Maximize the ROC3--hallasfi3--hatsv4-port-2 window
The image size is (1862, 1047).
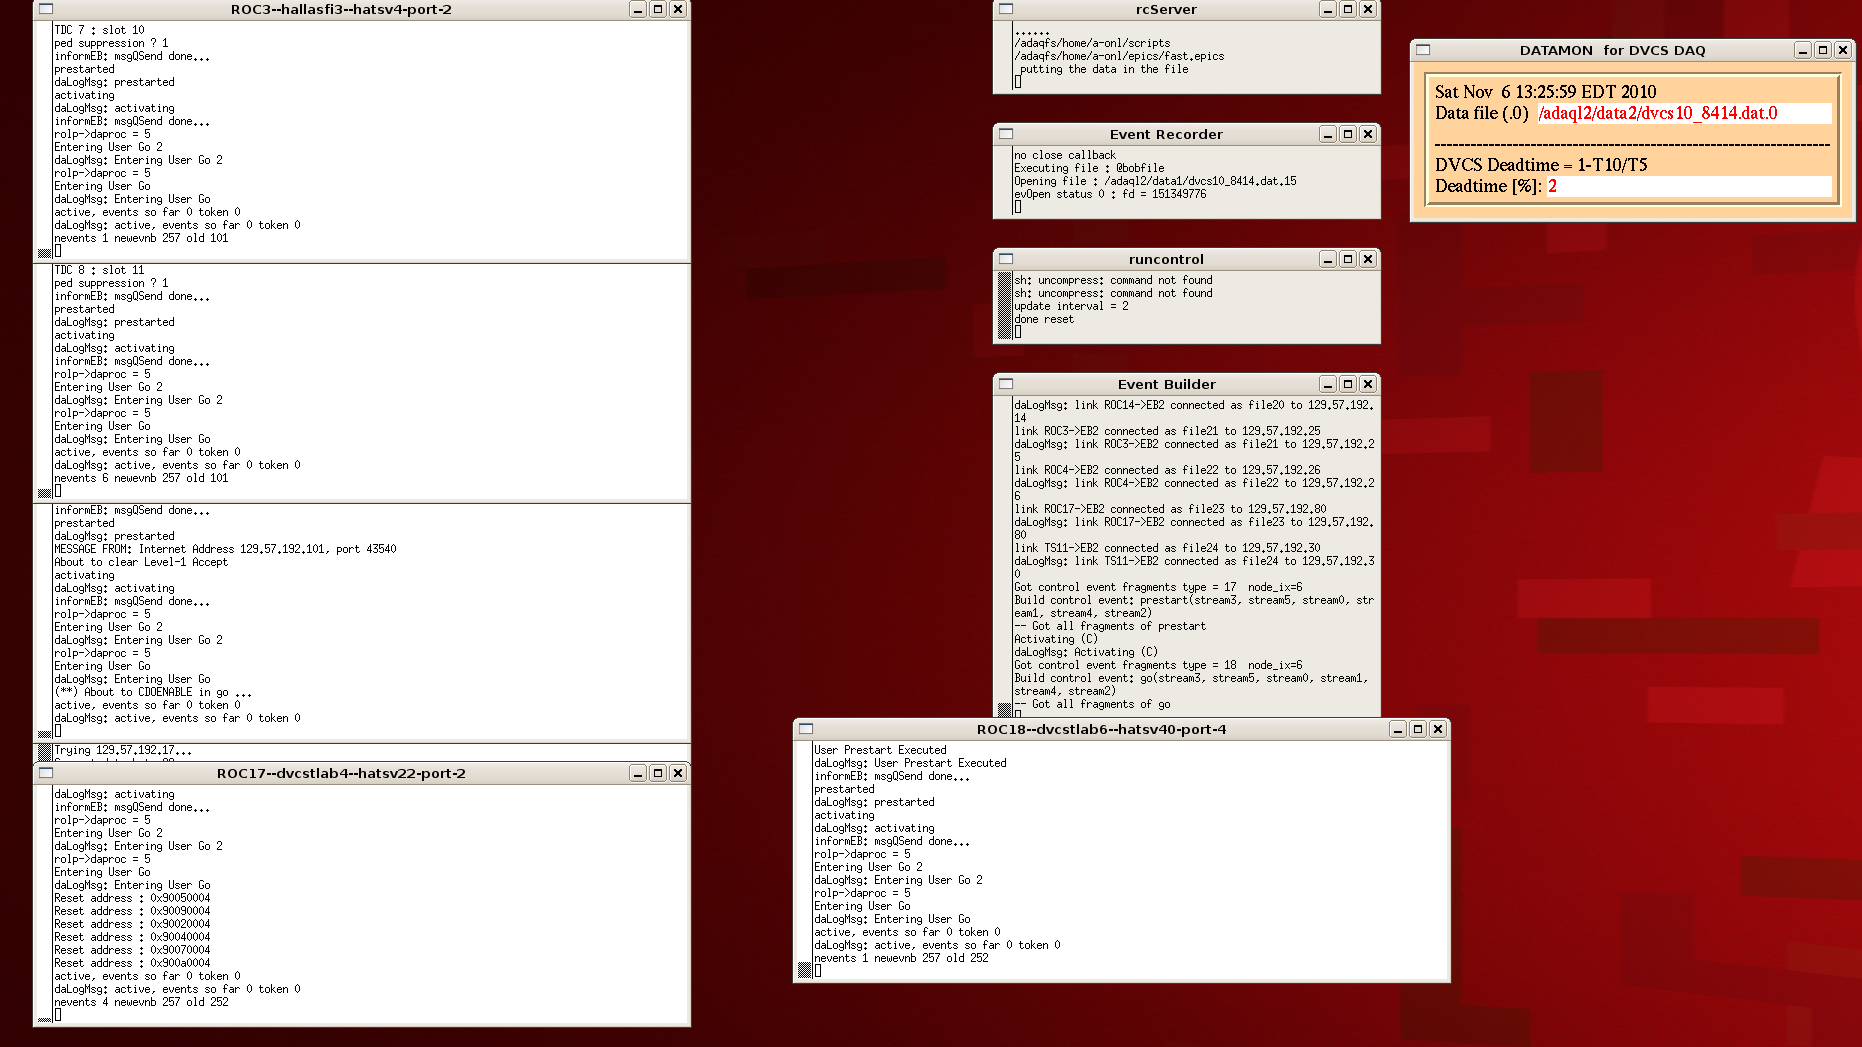tap(658, 9)
